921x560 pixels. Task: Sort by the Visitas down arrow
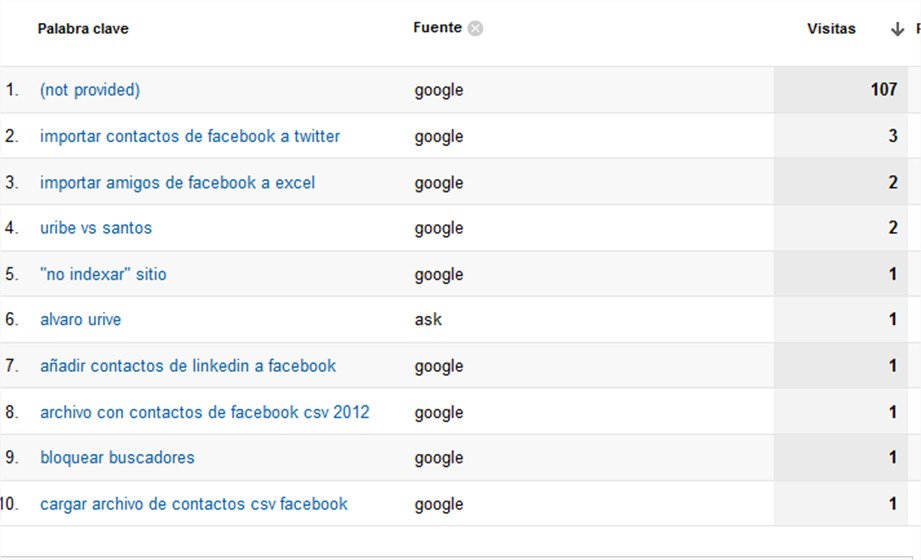[897, 29]
